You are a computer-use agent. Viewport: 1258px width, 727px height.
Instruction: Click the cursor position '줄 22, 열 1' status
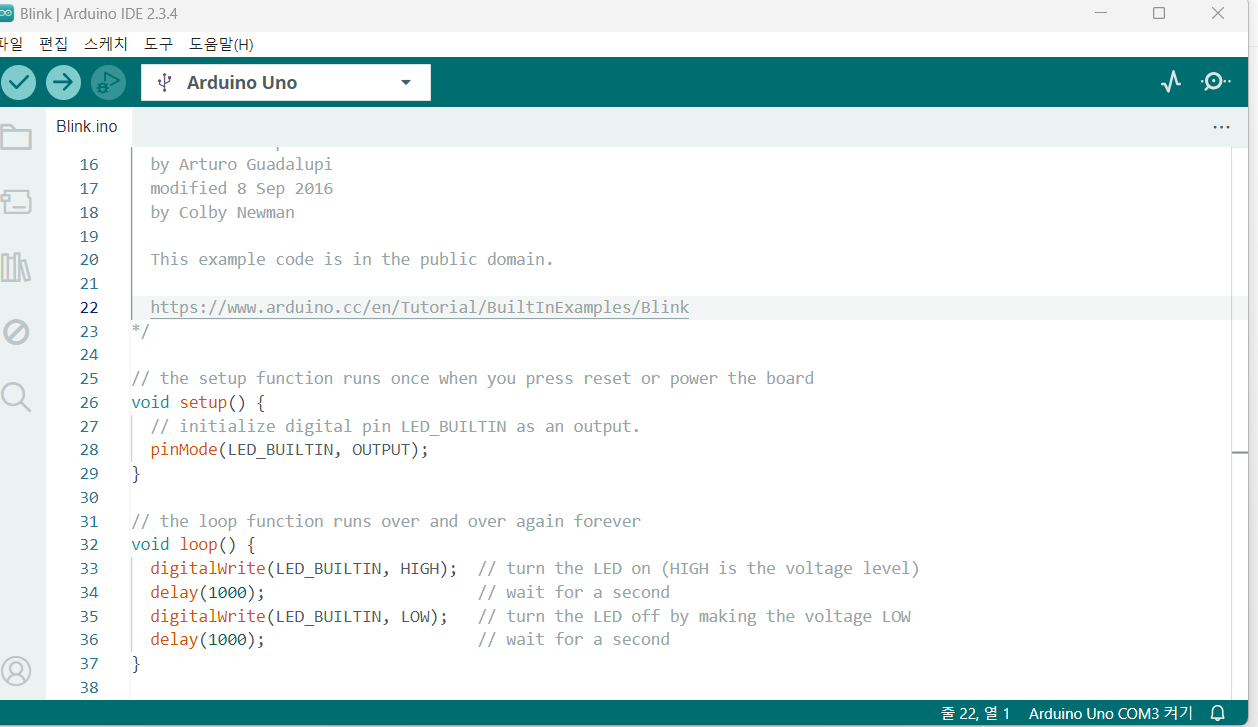(x=975, y=713)
